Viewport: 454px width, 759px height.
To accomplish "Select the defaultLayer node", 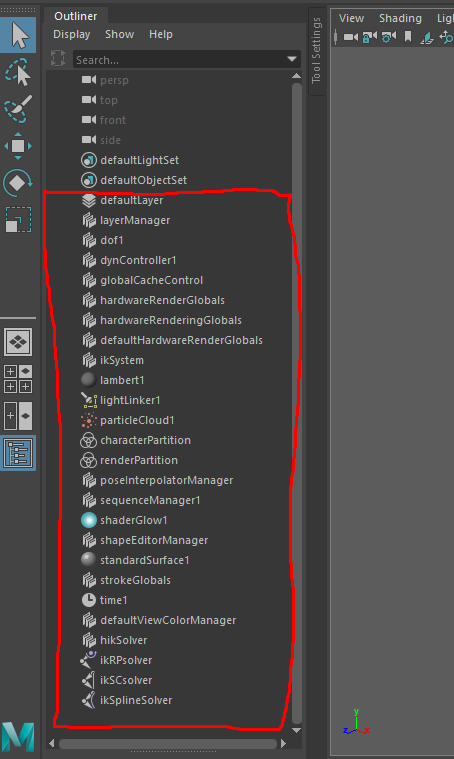I will tap(131, 200).
